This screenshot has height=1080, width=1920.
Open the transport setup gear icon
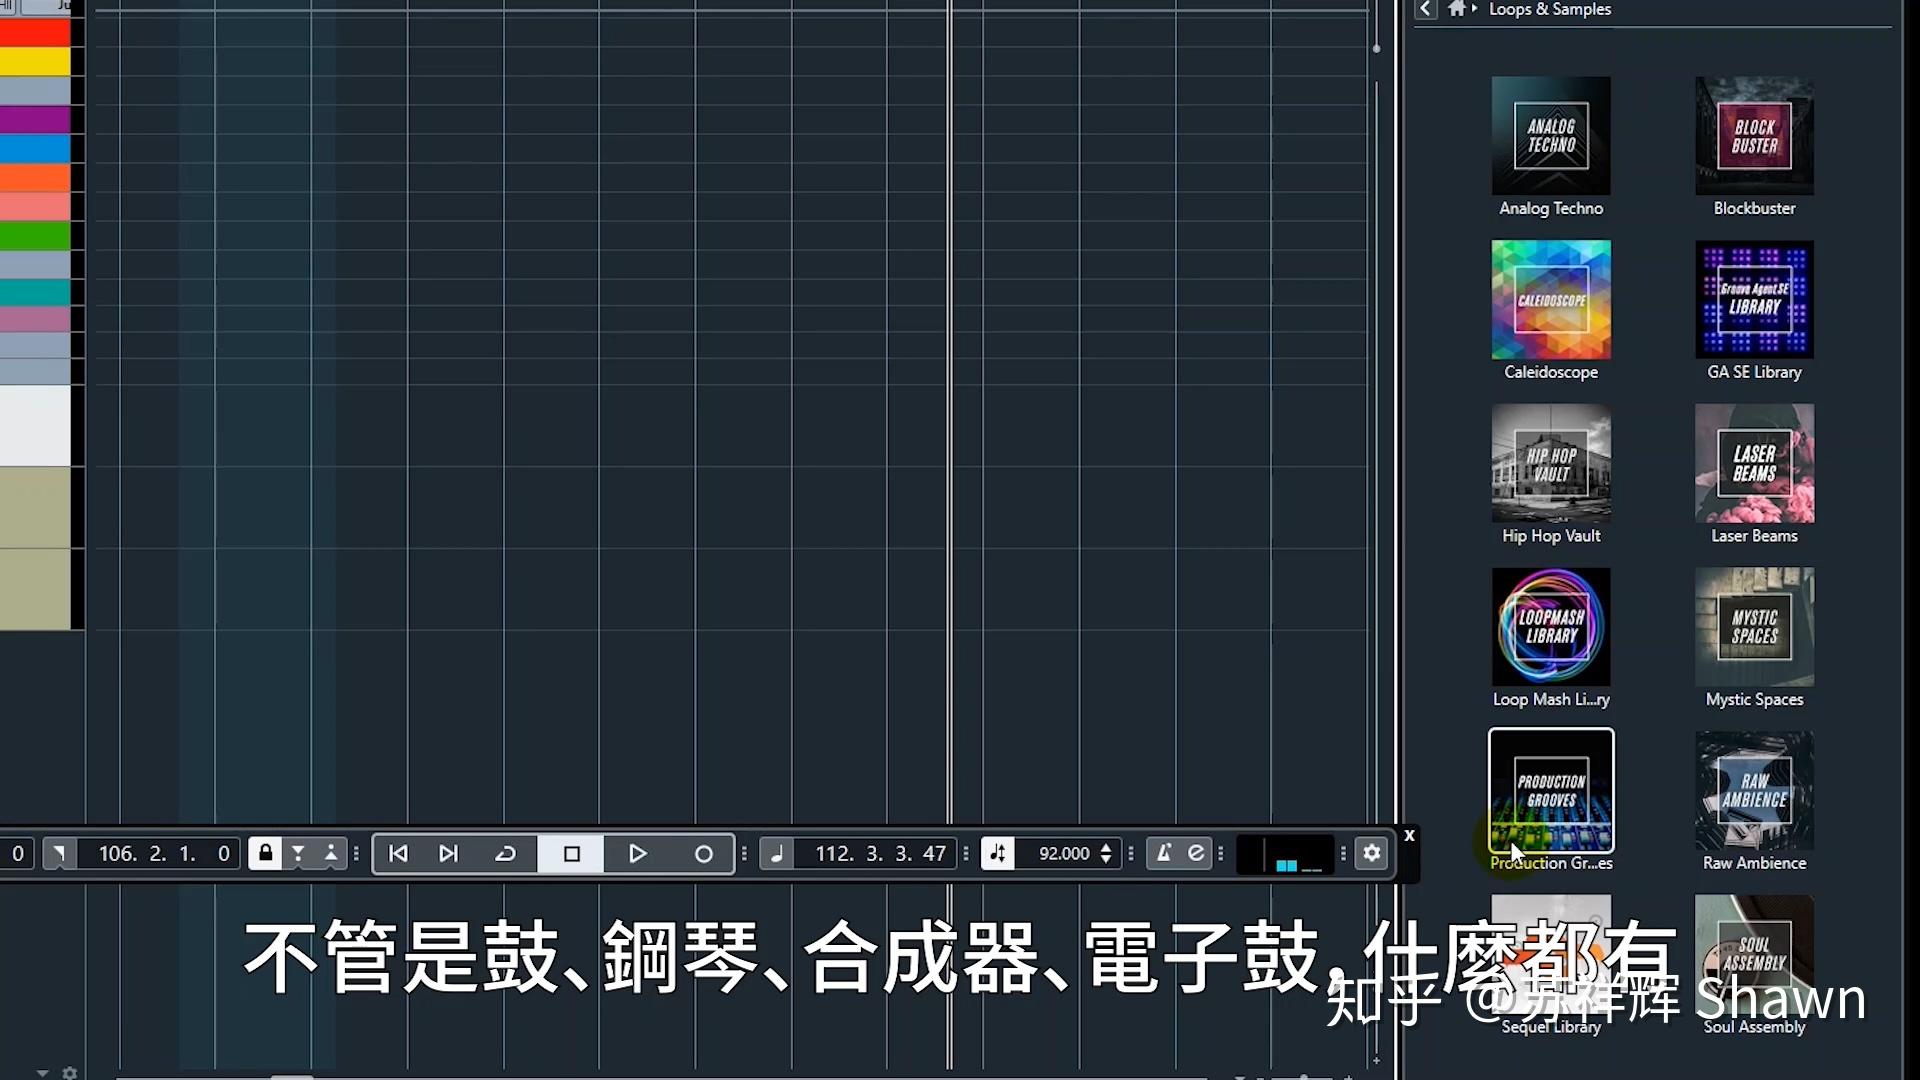point(1371,853)
